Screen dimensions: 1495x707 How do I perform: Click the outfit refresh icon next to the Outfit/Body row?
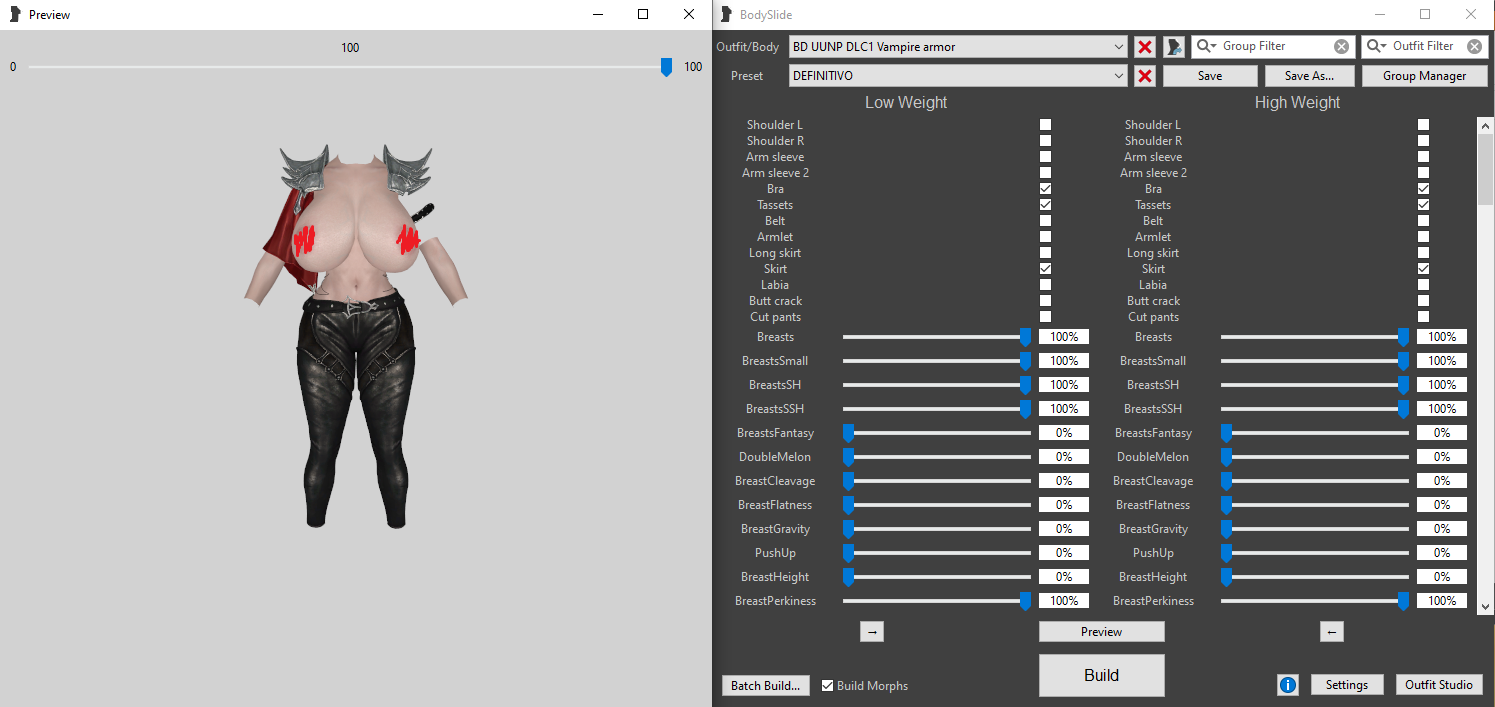(x=1174, y=46)
